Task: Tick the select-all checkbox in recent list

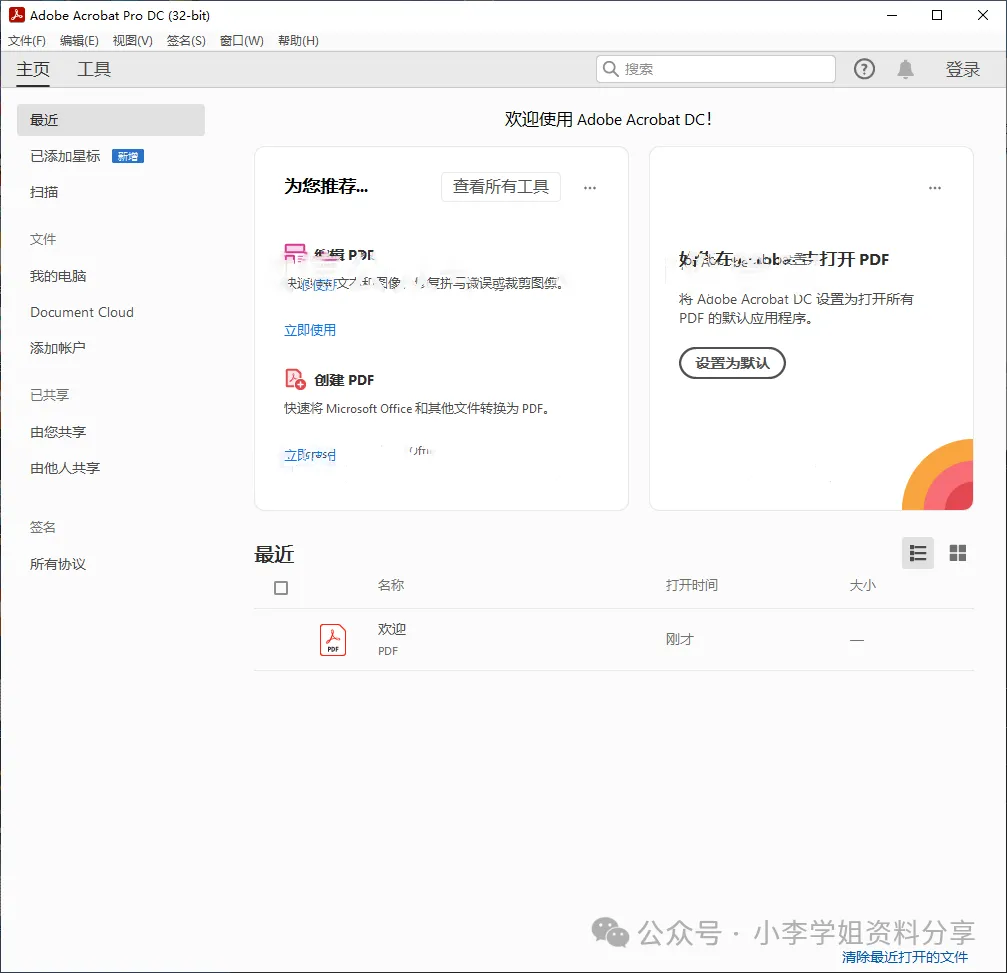Action: 281,588
